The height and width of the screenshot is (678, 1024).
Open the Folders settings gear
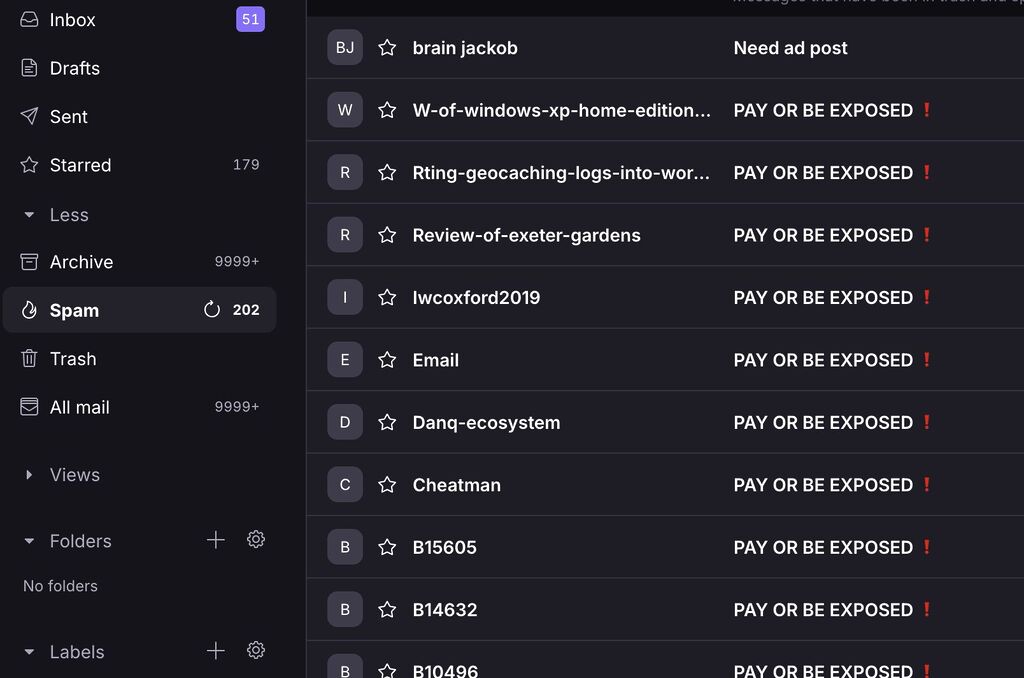pyautogui.click(x=256, y=539)
